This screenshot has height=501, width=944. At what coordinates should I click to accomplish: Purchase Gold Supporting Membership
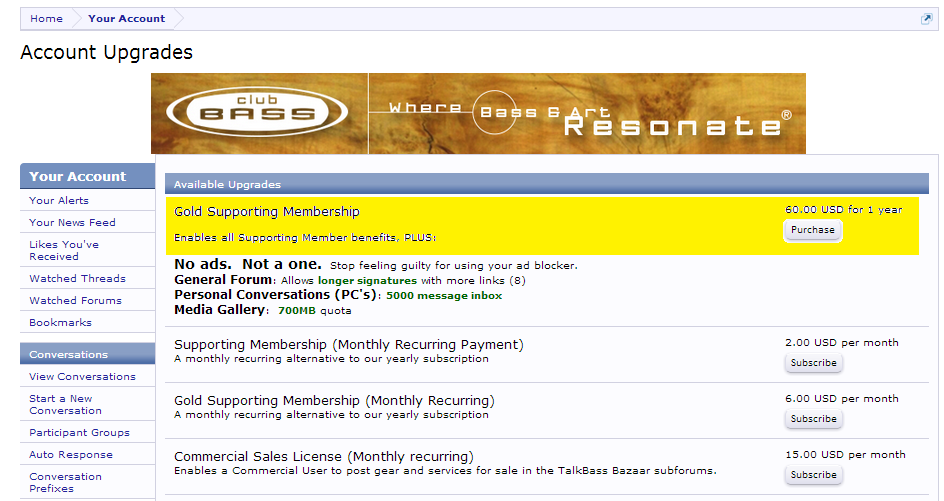pos(813,230)
